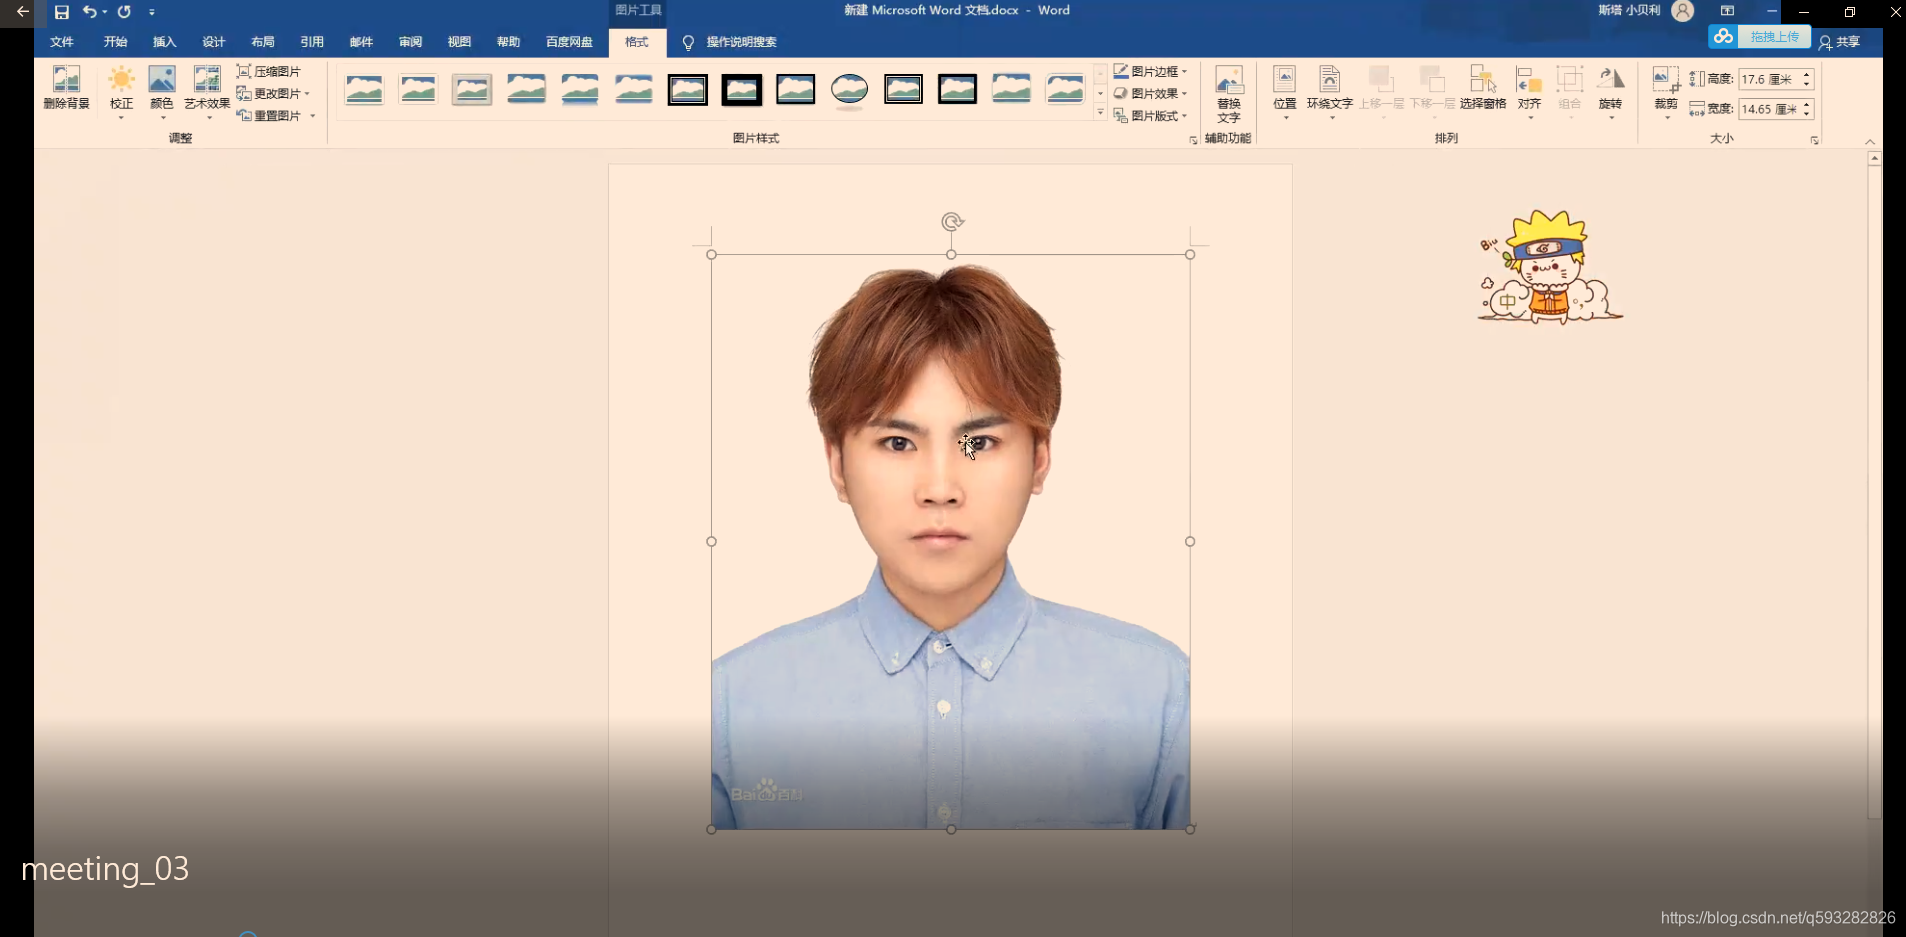Open the Wrap Text (环绕文字) tool
This screenshot has height=937, width=1906.
click(1330, 91)
